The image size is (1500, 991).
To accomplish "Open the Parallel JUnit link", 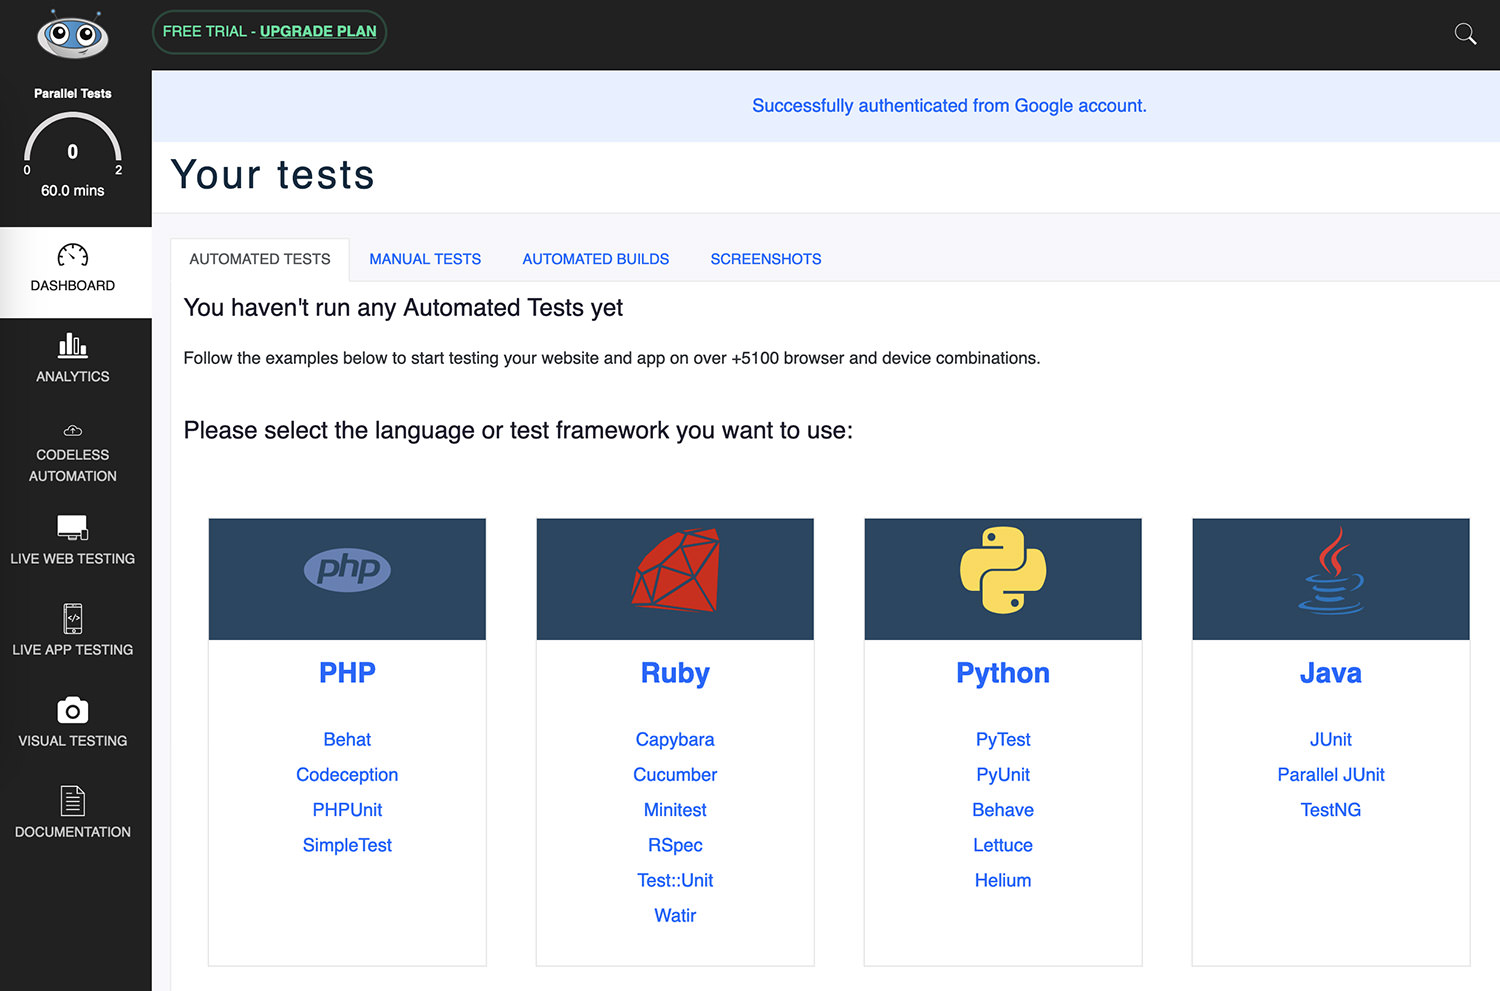I will point(1331,775).
